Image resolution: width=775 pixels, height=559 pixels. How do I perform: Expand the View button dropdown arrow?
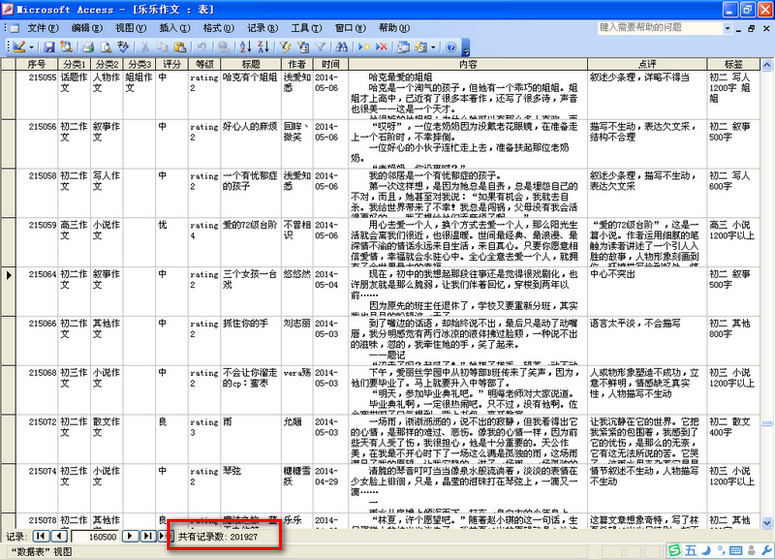coord(32,47)
